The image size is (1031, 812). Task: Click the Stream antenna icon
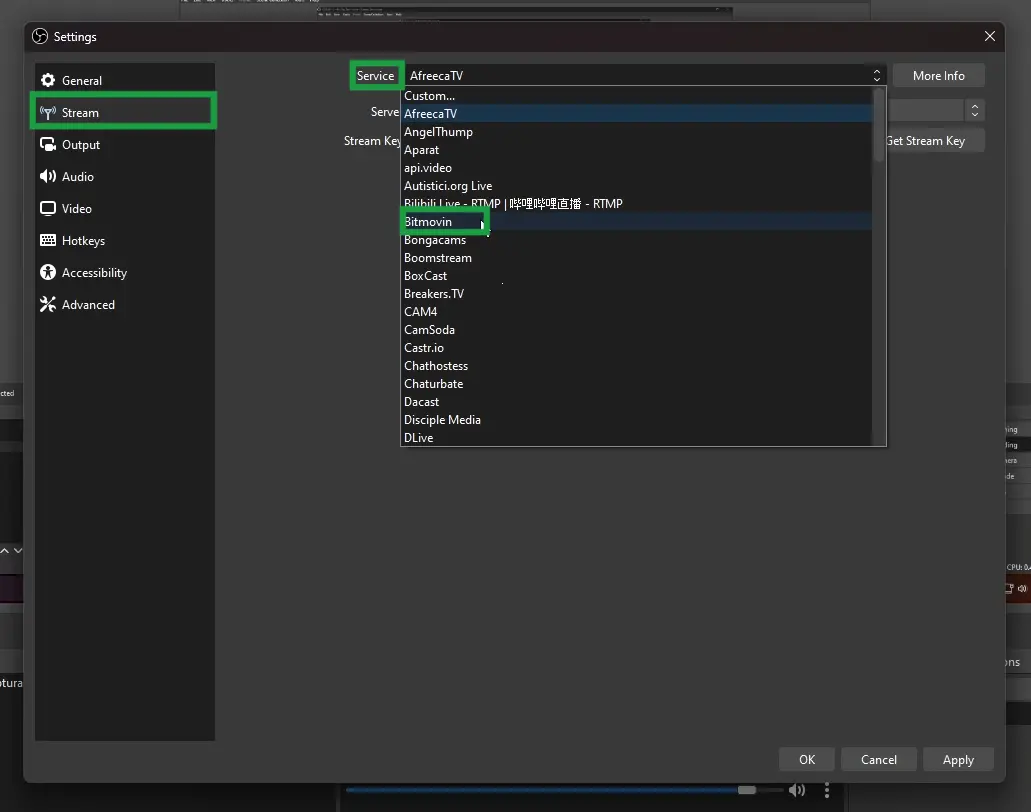pos(48,112)
